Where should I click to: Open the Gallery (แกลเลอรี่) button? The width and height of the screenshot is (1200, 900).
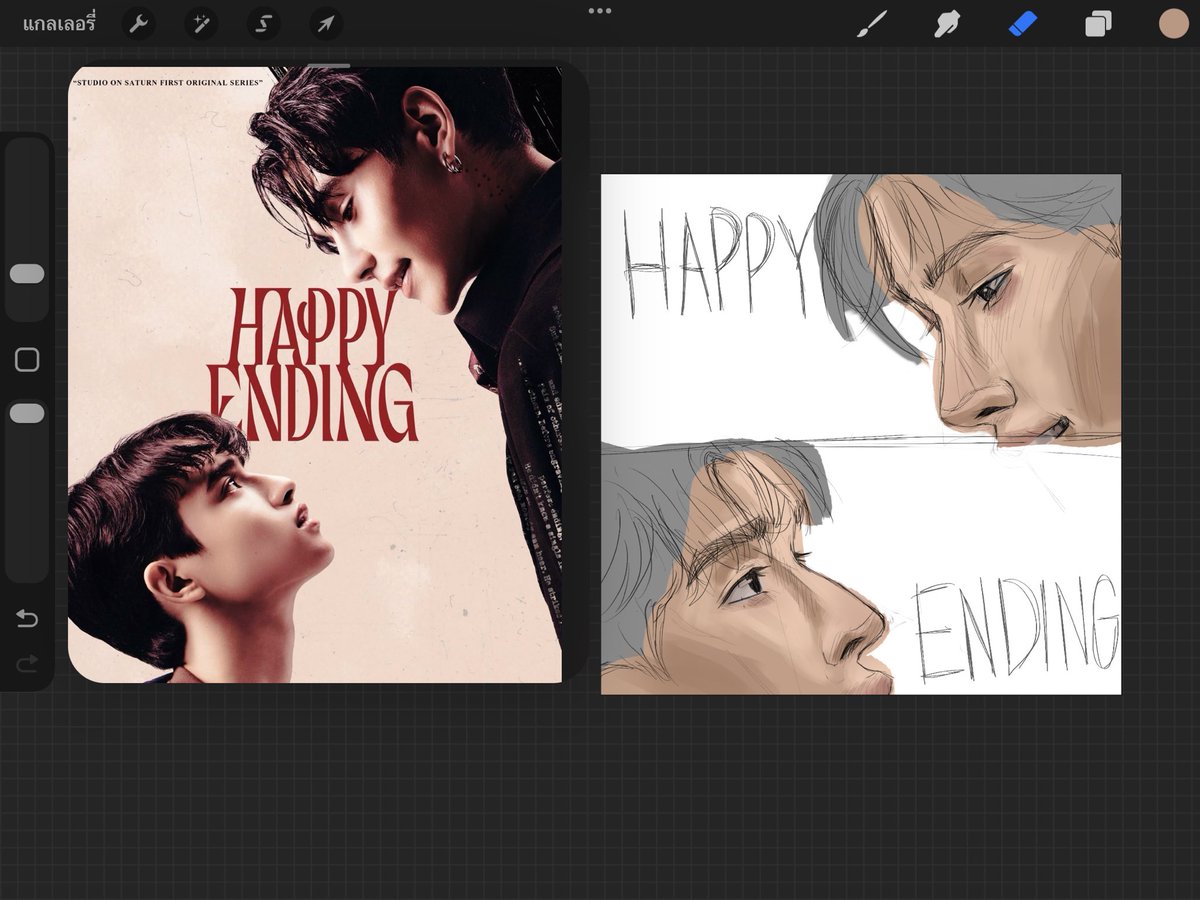click(x=59, y=24)
